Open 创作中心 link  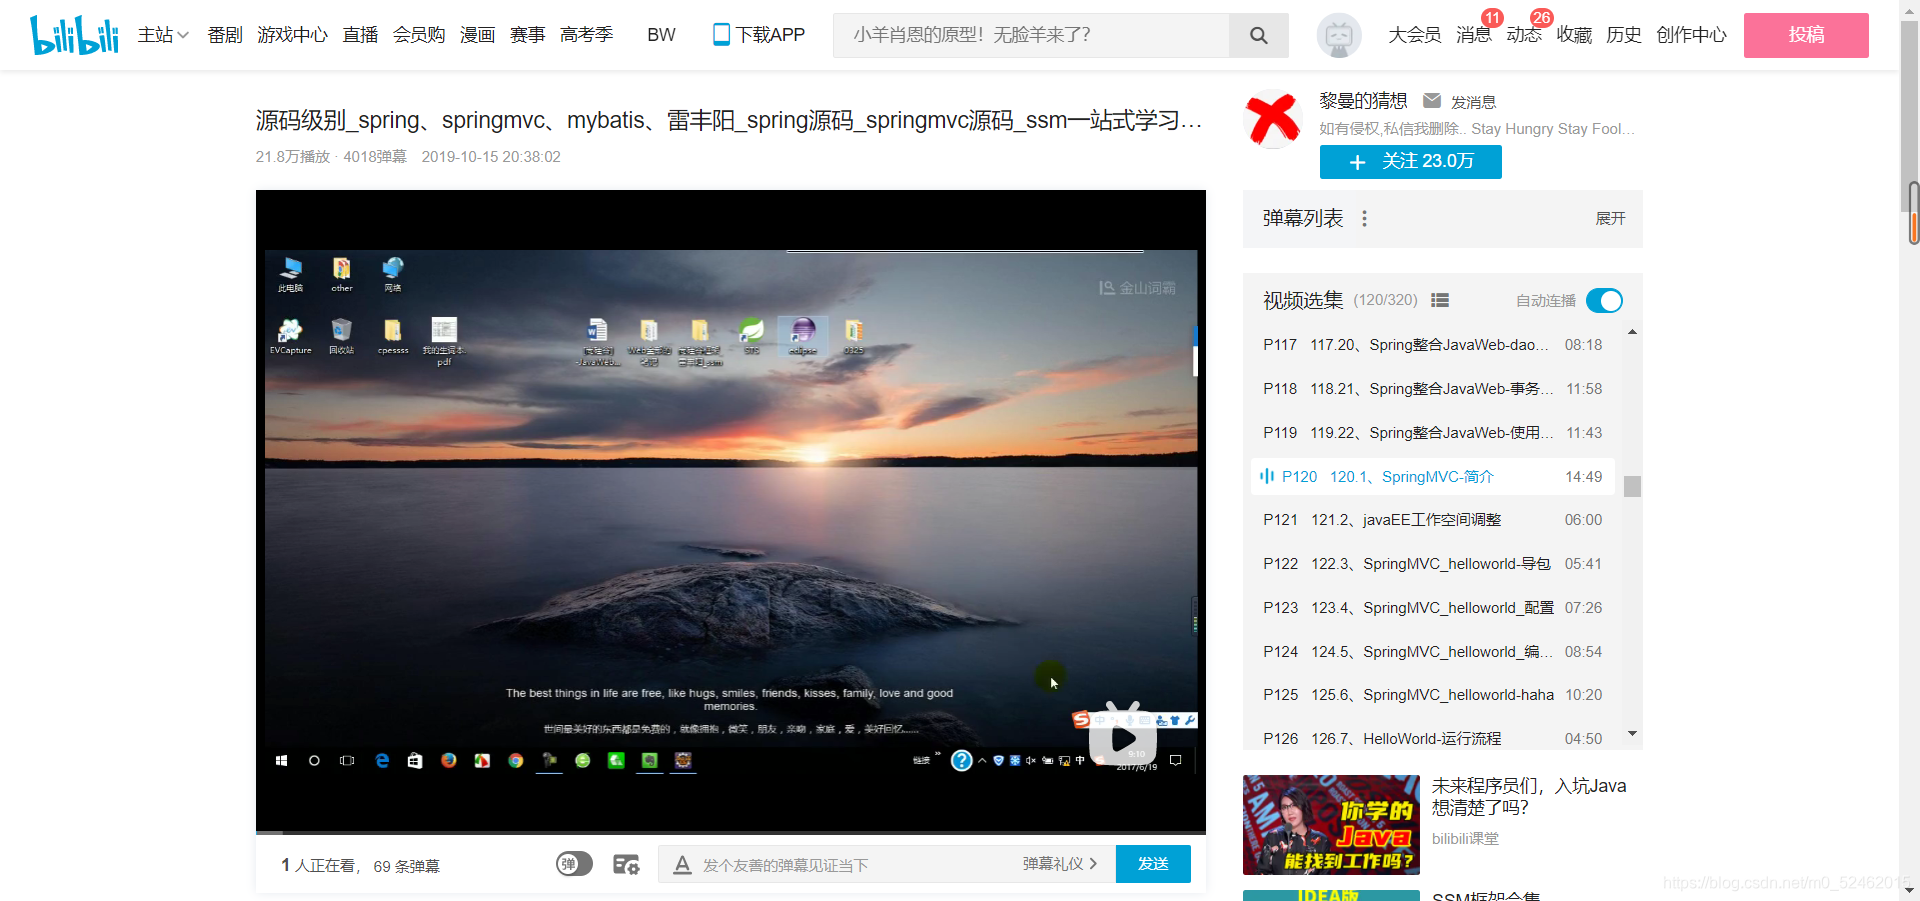pos(1691,35)
